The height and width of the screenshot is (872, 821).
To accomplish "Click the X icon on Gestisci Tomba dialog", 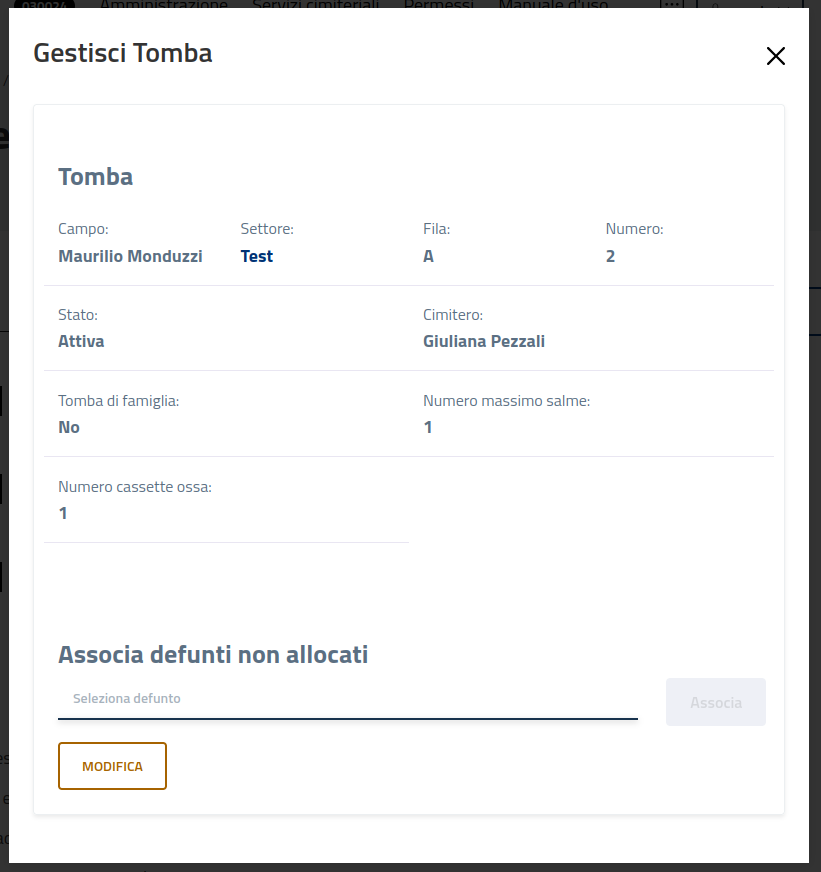I will point(776,56).
